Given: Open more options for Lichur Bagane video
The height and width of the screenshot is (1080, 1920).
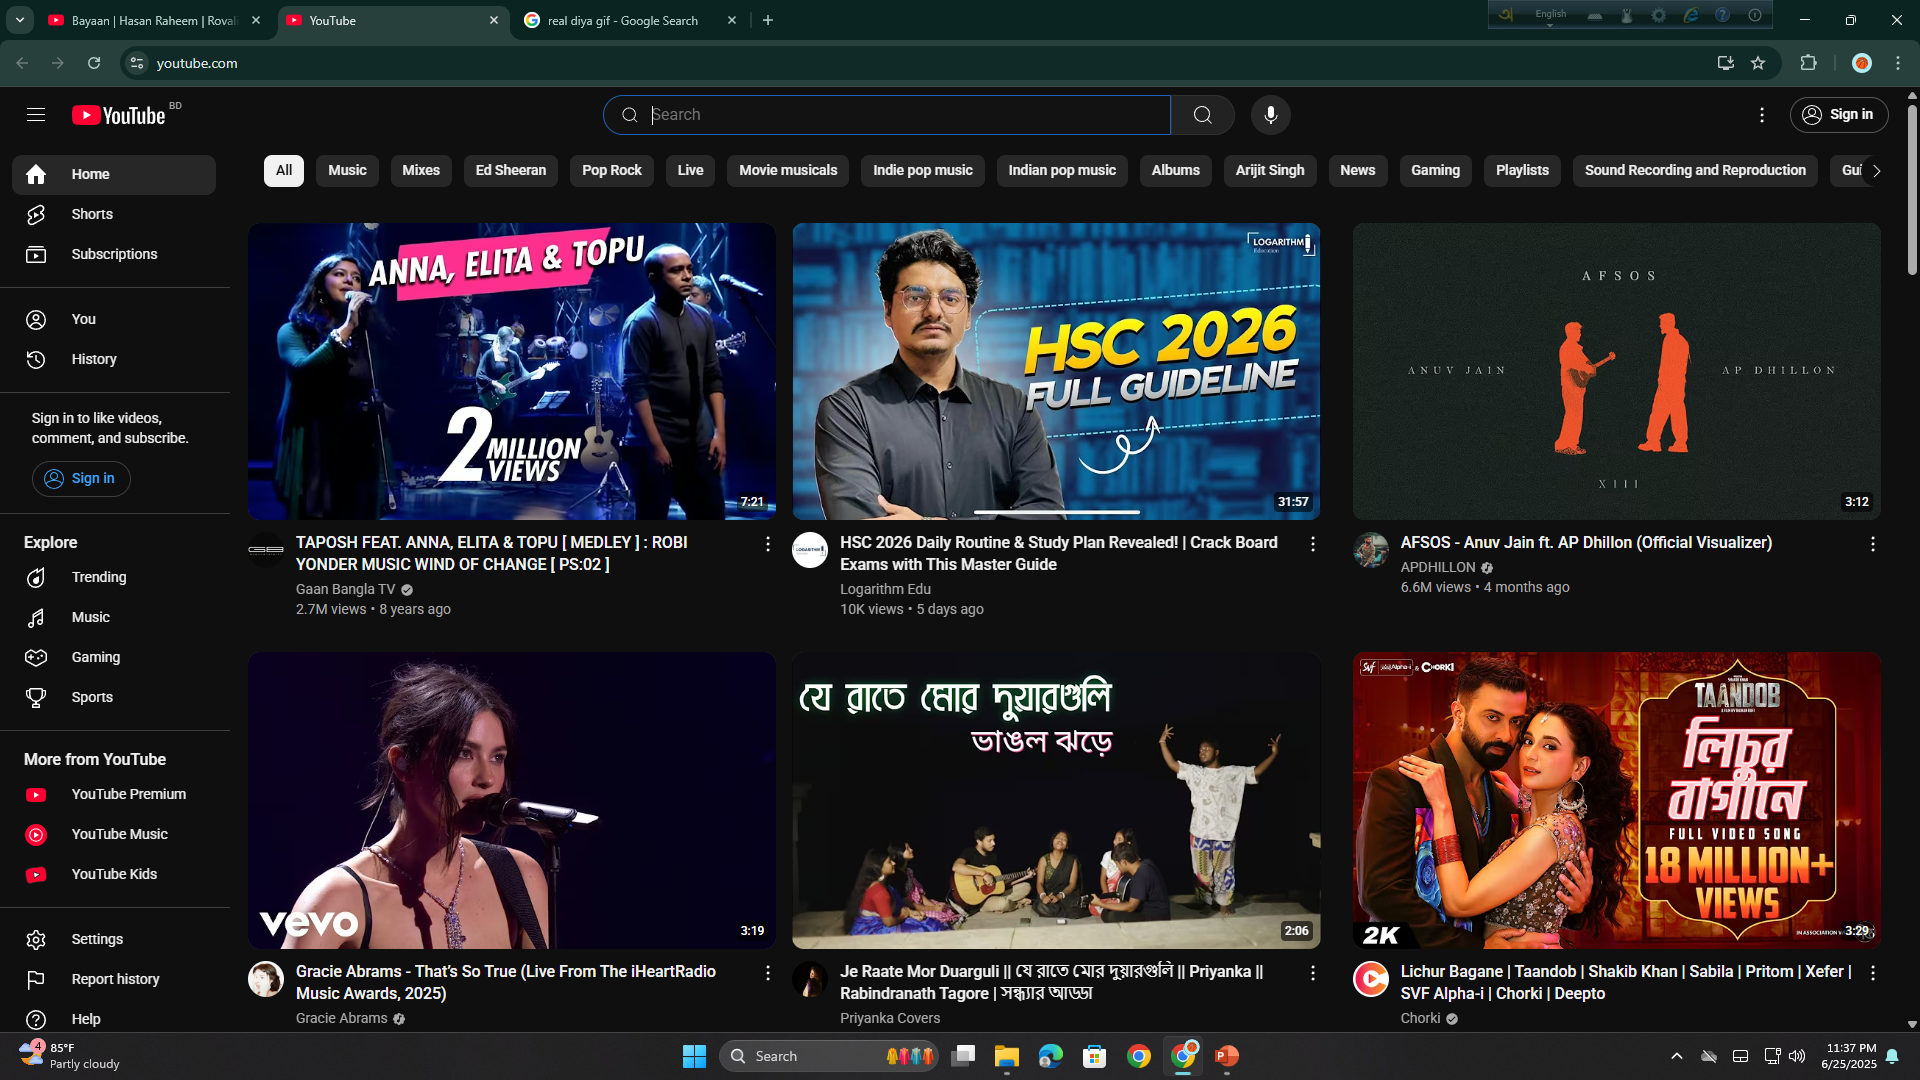Looking at the screenshot, I should tap(1873, 973).
